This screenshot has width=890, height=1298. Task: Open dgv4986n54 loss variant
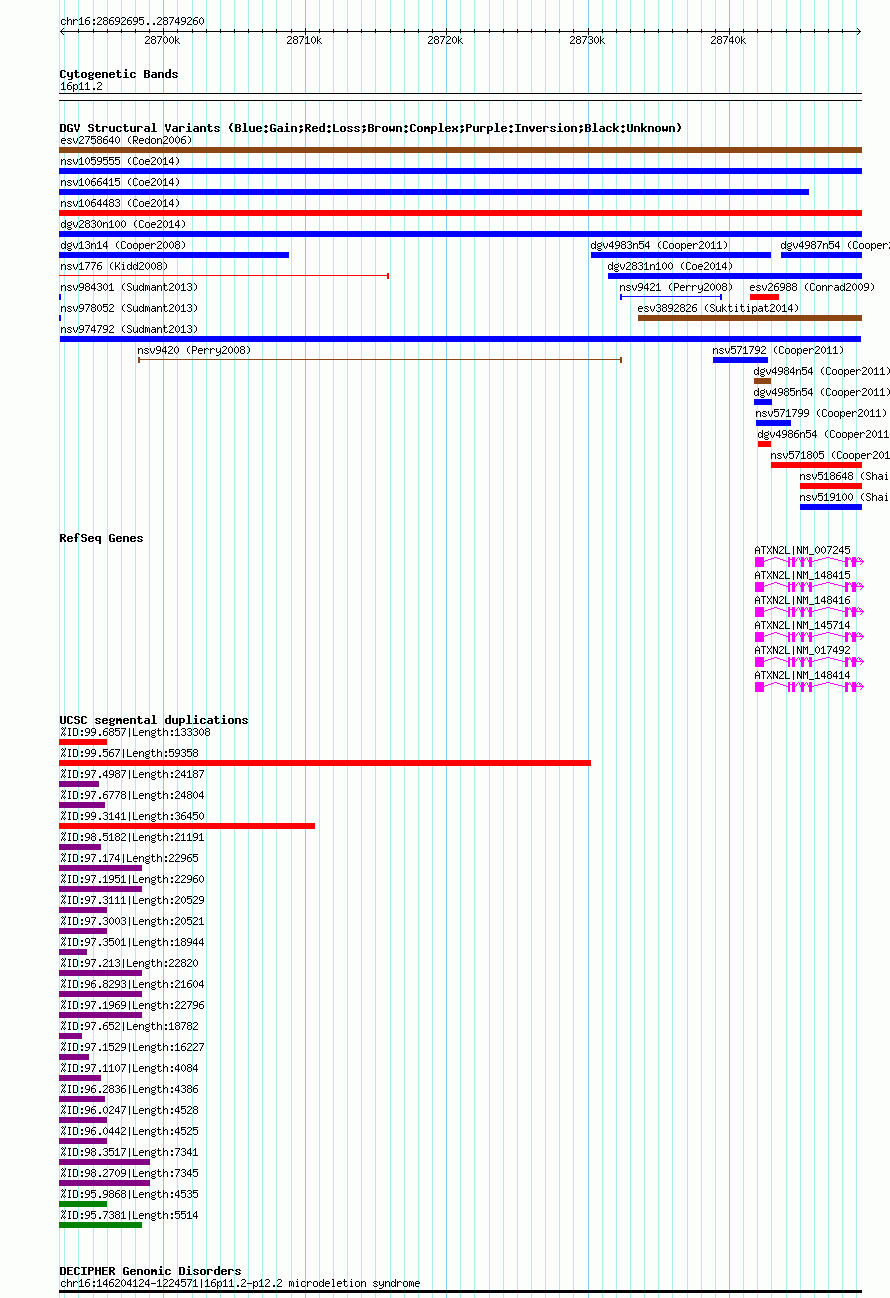click(x=764, y=444)
